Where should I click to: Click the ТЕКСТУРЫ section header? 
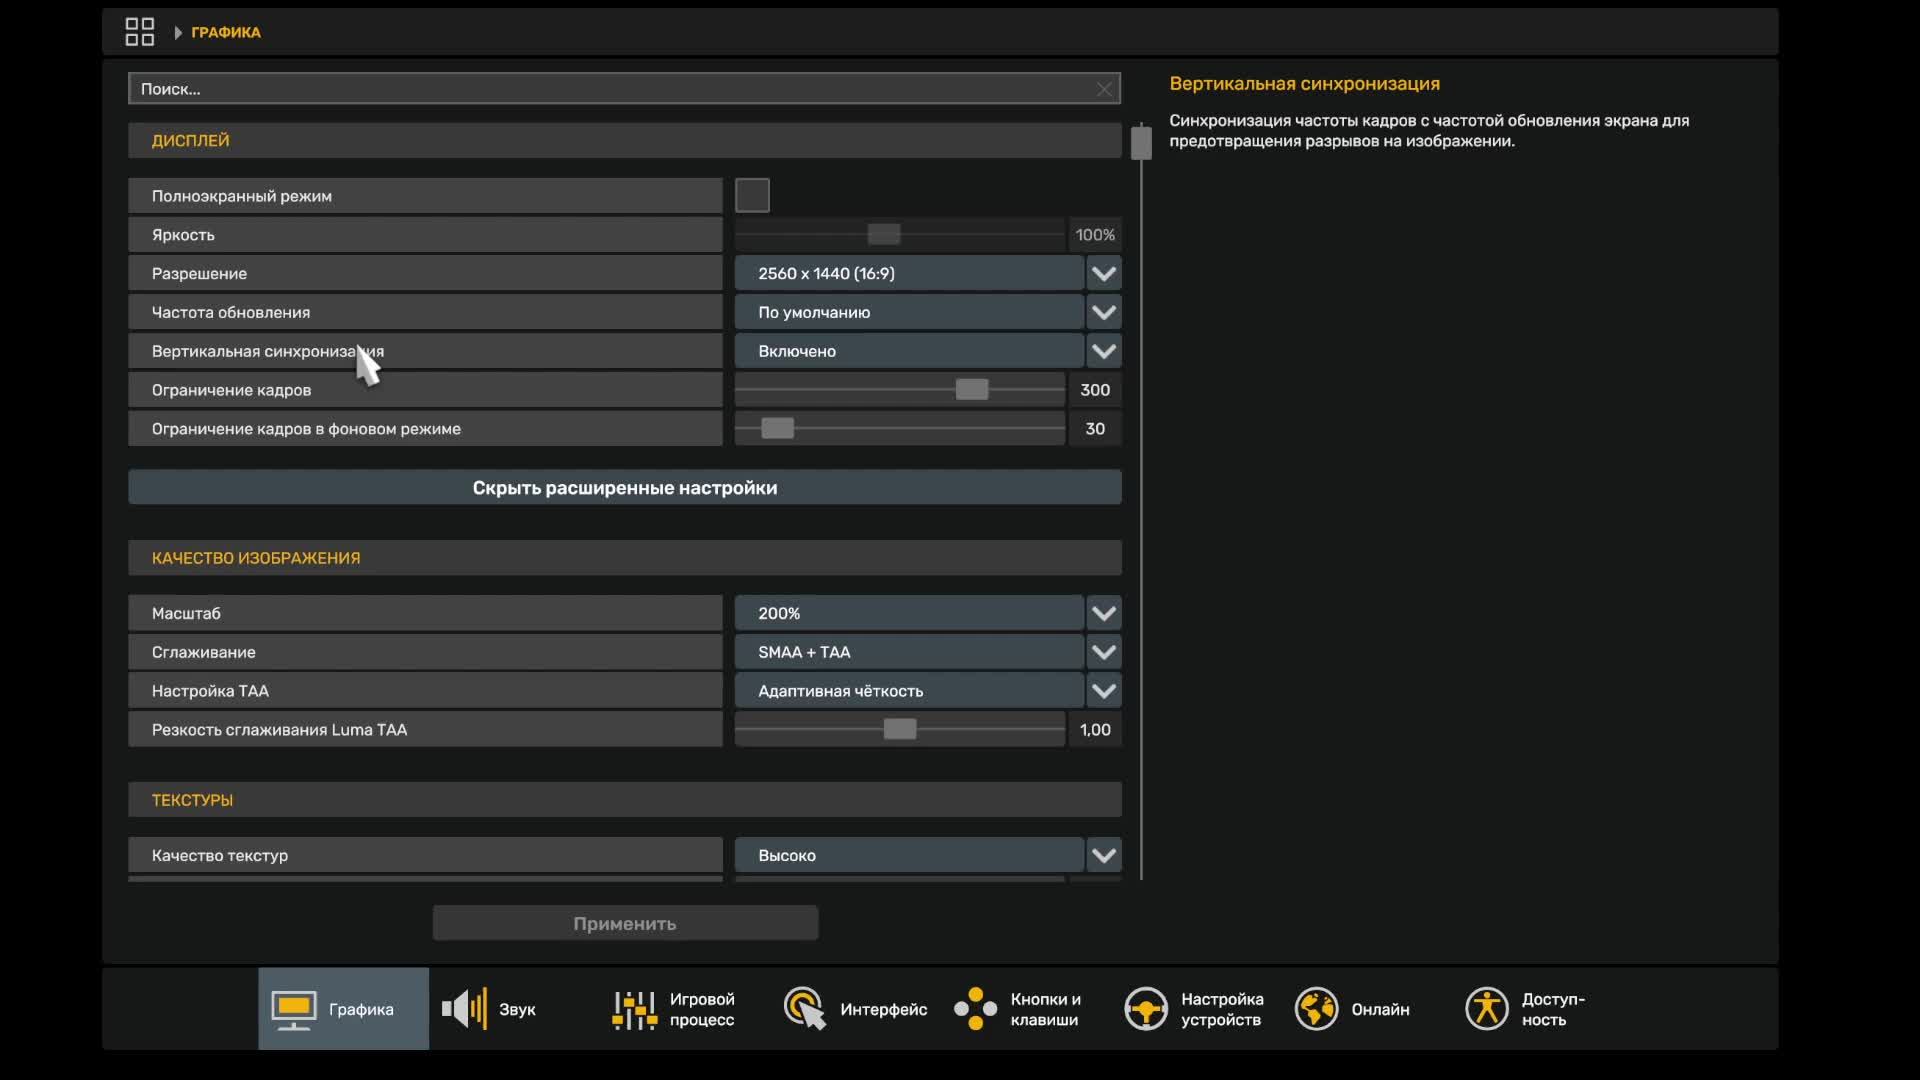coord(625,800)
